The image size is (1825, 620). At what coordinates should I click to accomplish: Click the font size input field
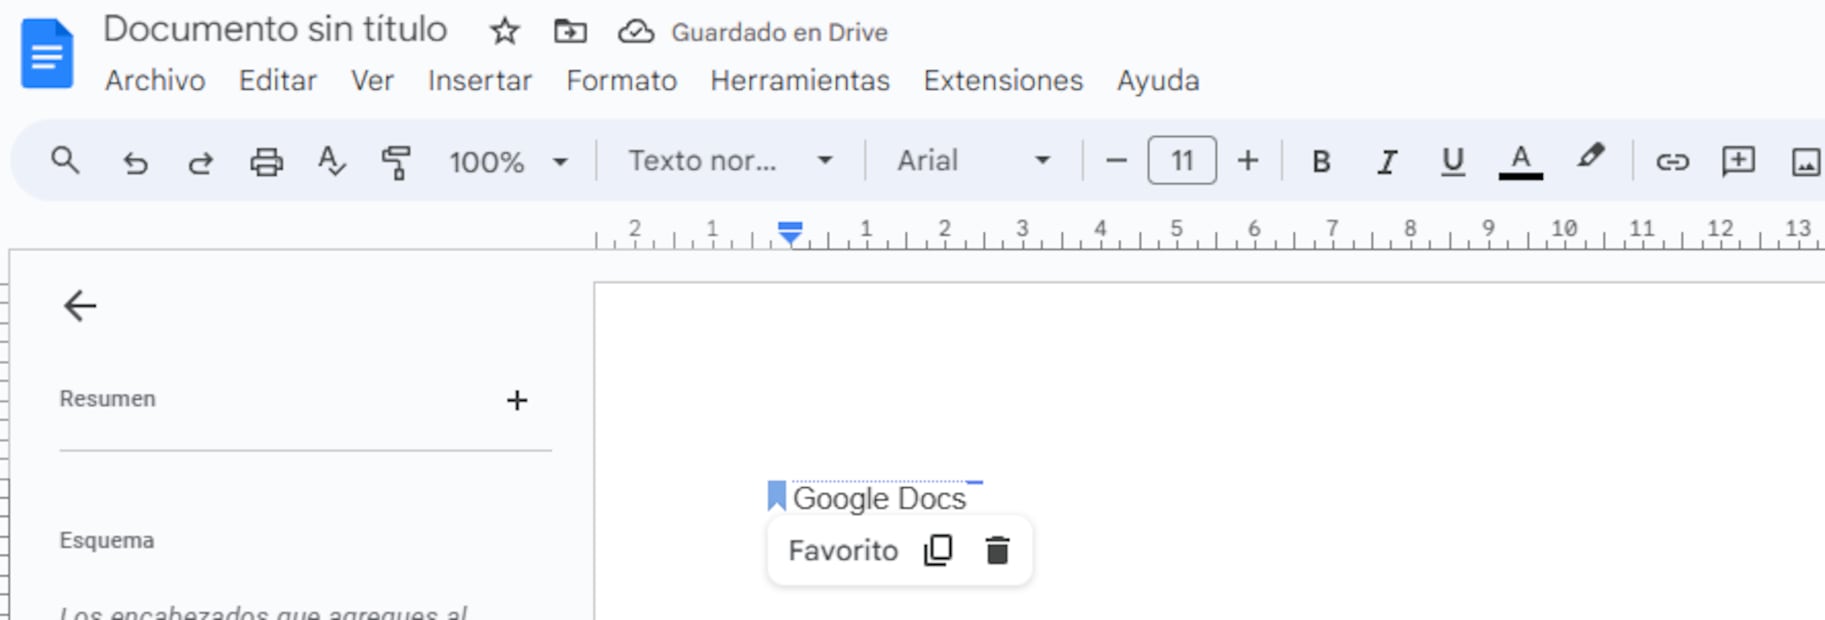pyautogui.click(x=1182, y=161)
